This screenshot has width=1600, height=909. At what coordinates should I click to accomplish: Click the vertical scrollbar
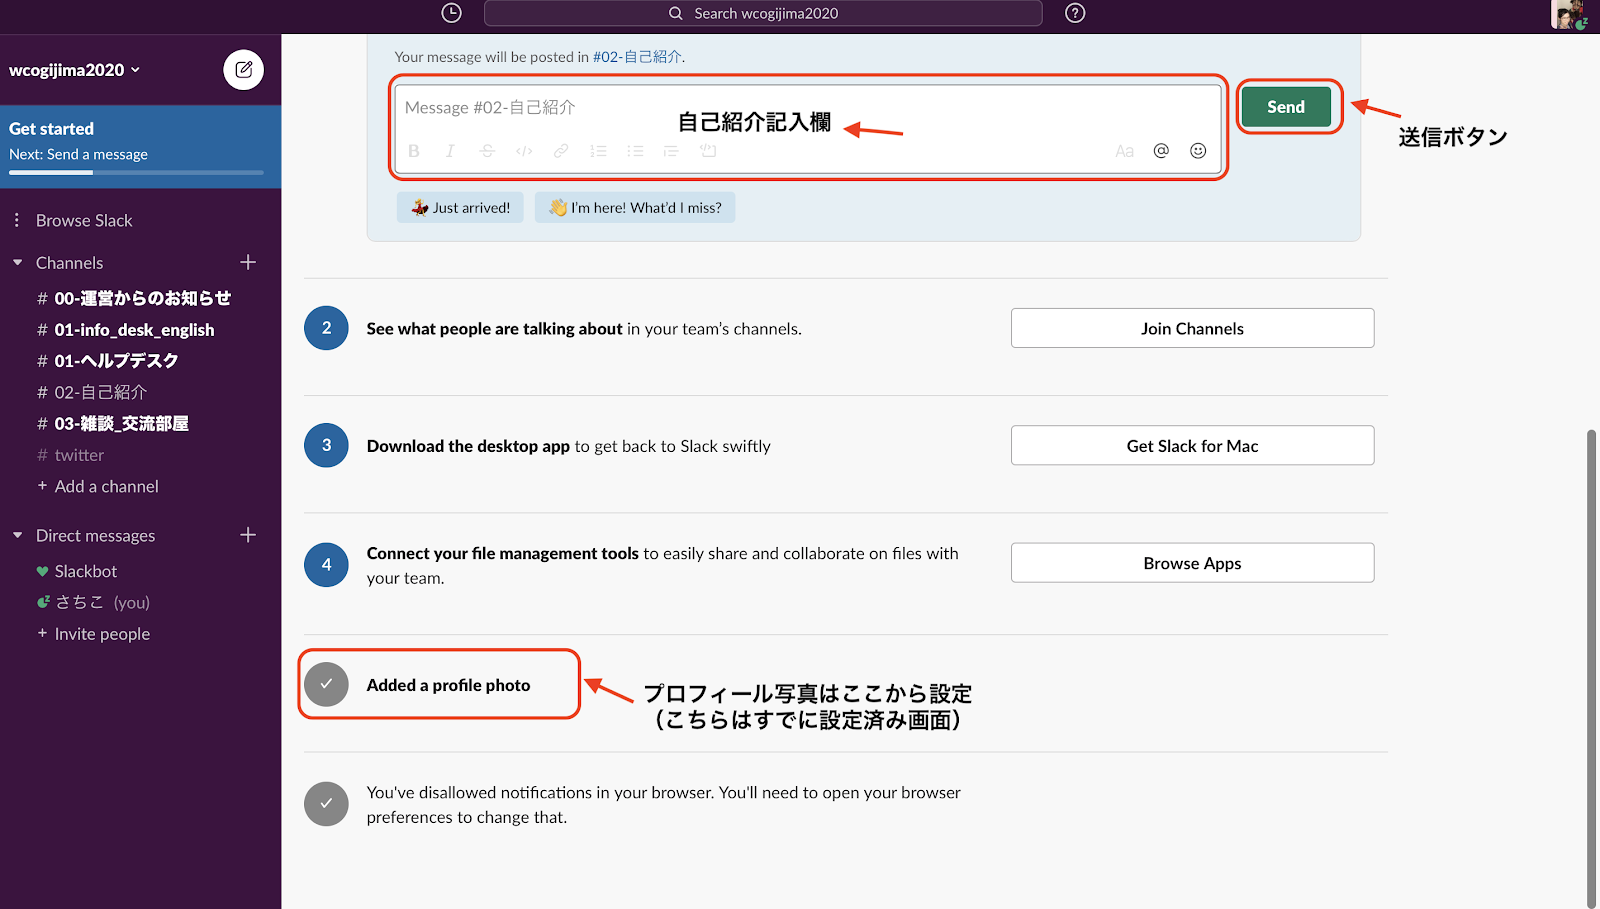pos(1591,668)
